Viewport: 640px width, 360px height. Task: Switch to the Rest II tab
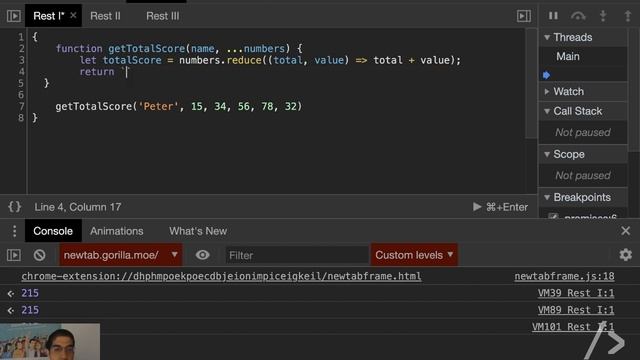coord(105,16)
